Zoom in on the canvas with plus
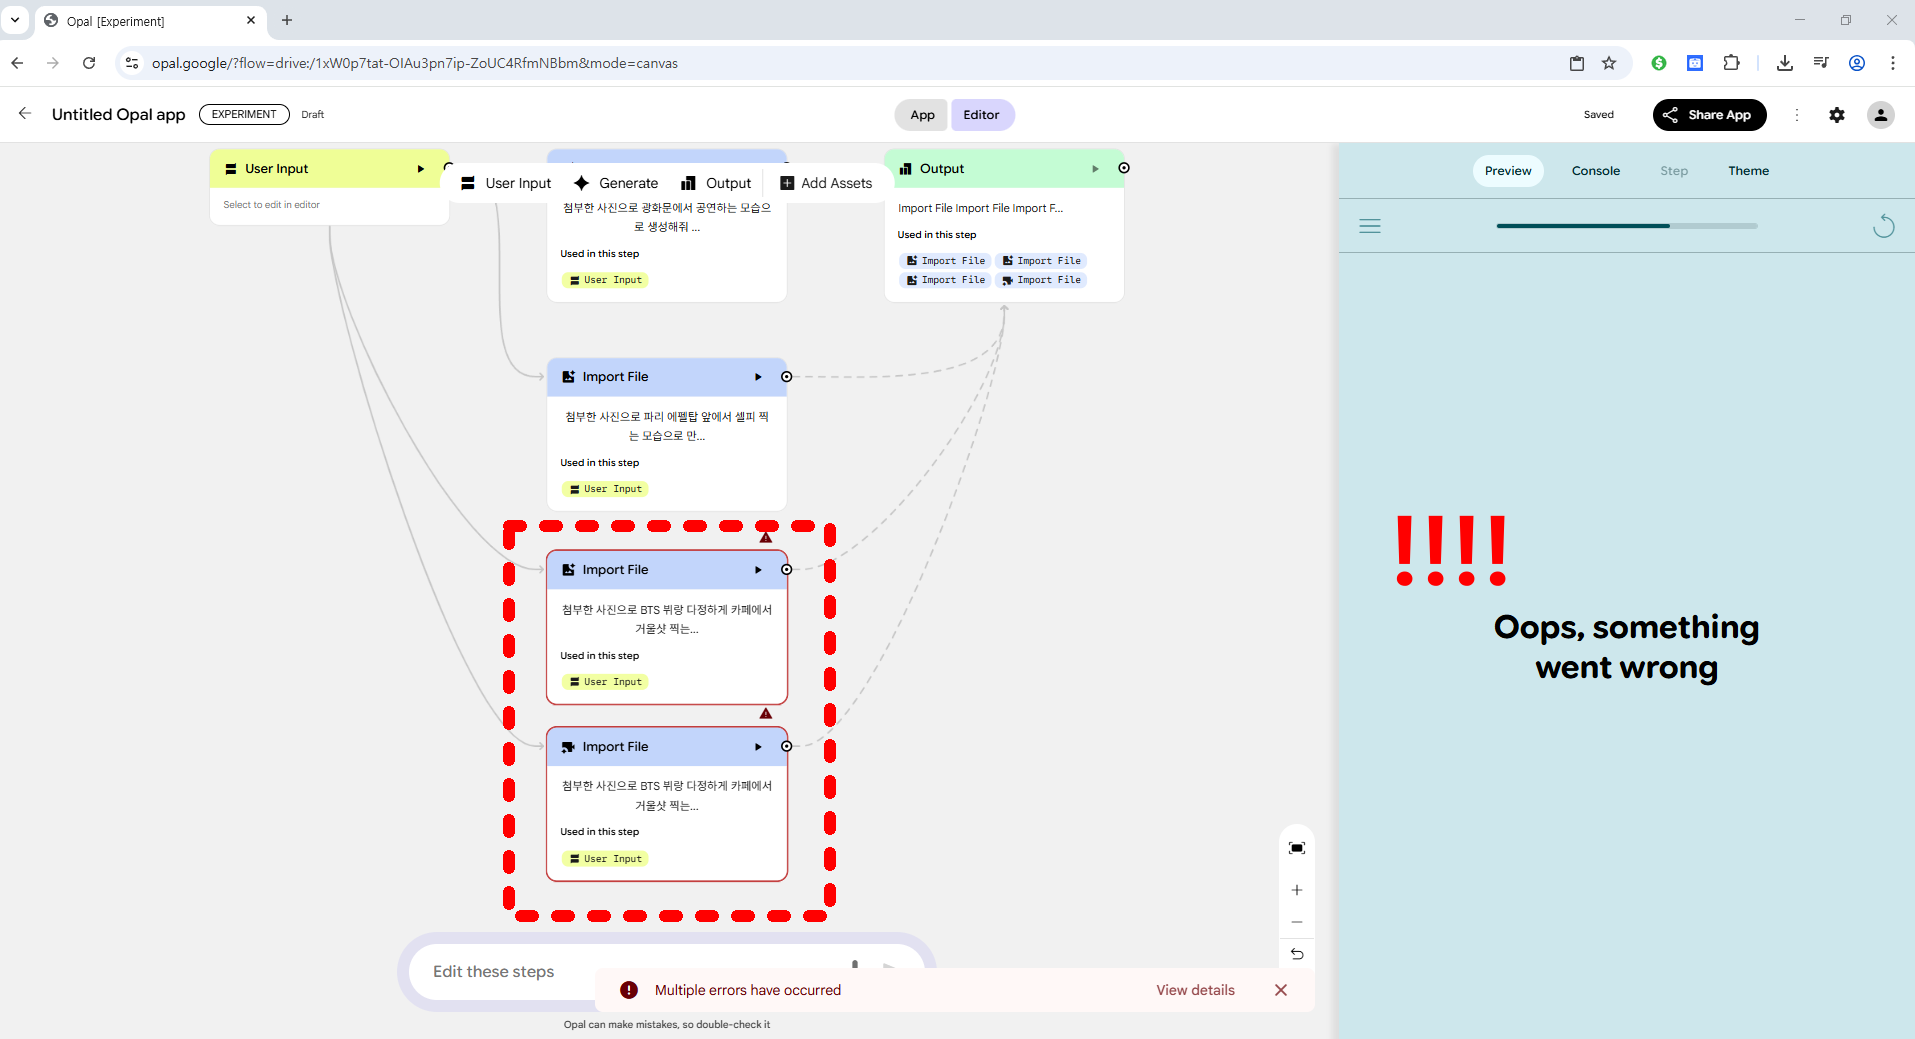The height and width of the screenshot is (1039, 1915). [1297, 890]
